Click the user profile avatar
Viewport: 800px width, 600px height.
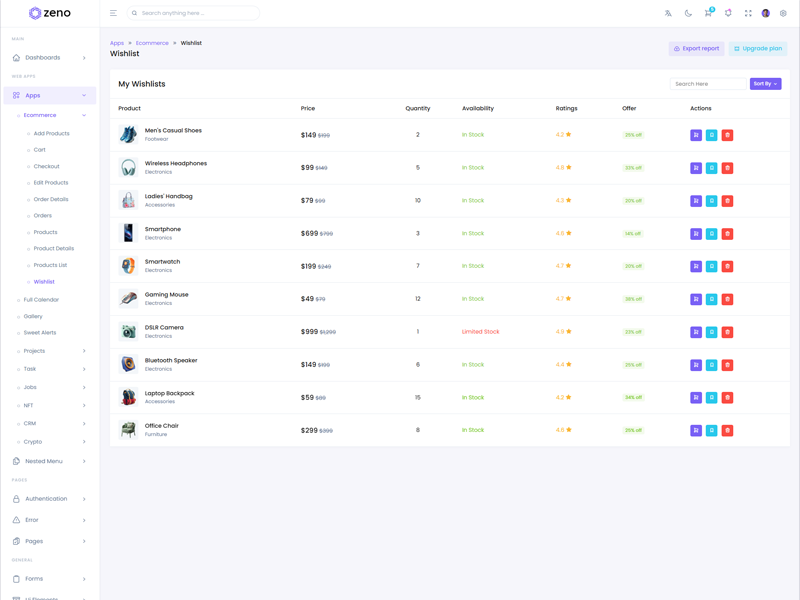click(766, 13)
